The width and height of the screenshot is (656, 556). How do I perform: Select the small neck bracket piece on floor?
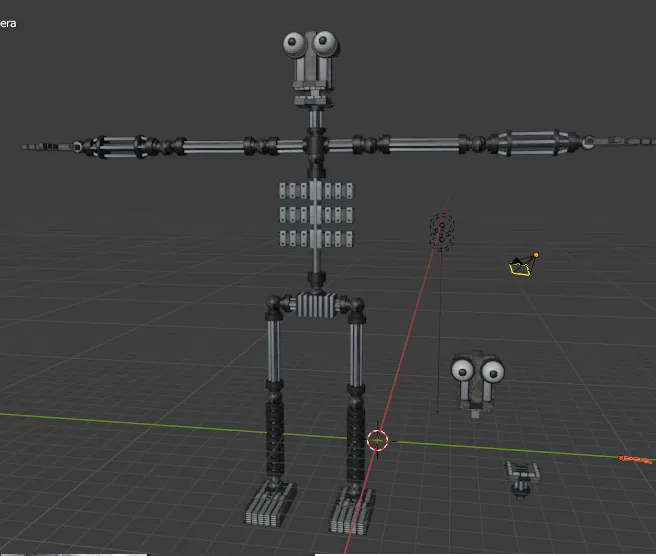[x=522, y=479]
